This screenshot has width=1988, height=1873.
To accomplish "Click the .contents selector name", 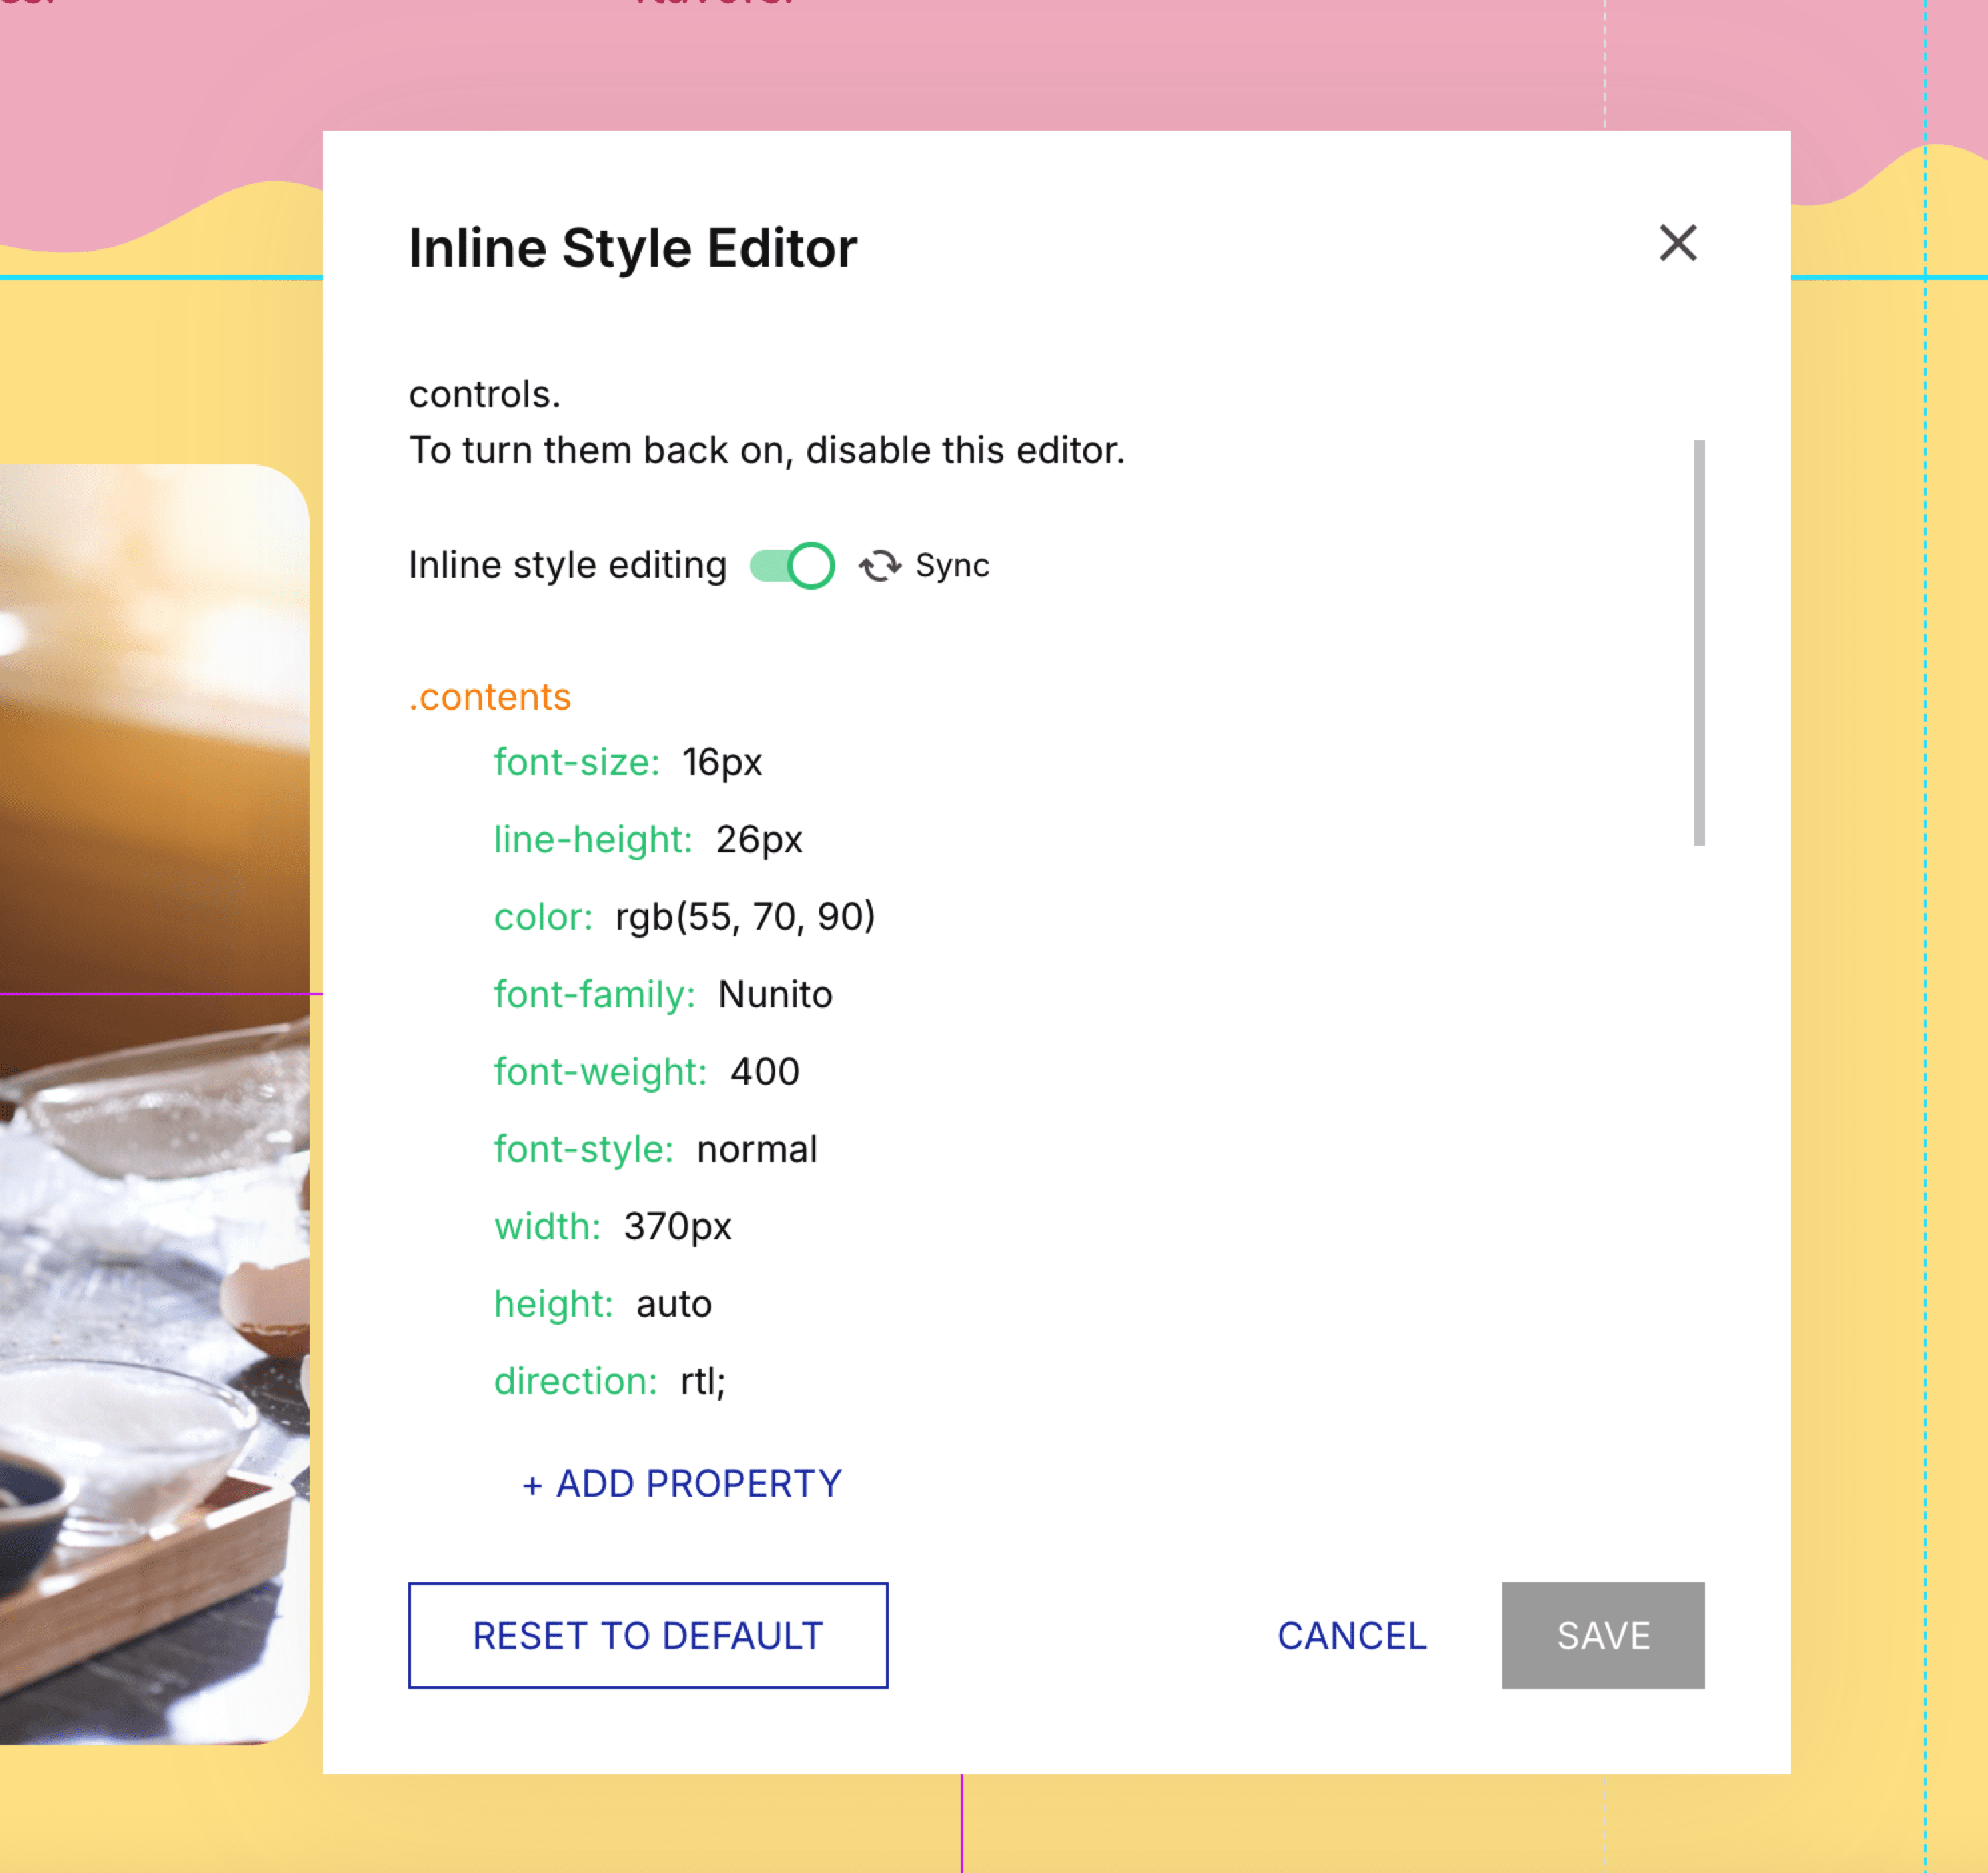I will (490, 697).
